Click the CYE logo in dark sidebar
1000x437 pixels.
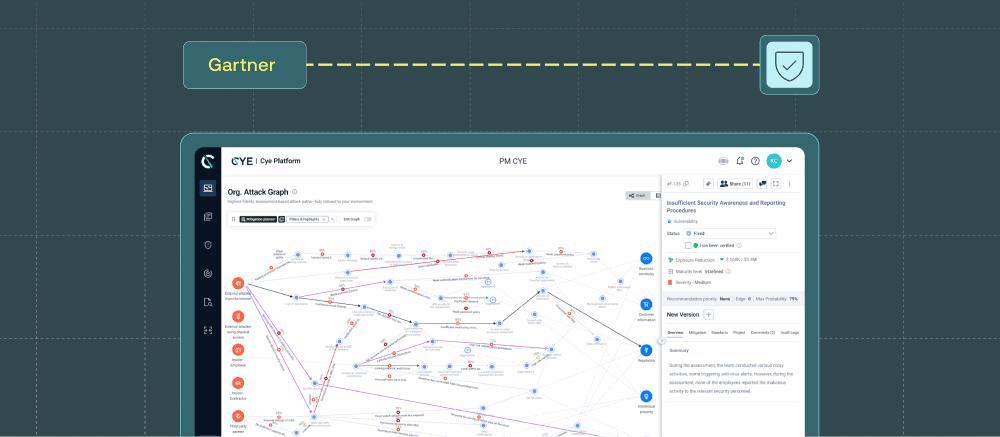click(x=207, y=162)
